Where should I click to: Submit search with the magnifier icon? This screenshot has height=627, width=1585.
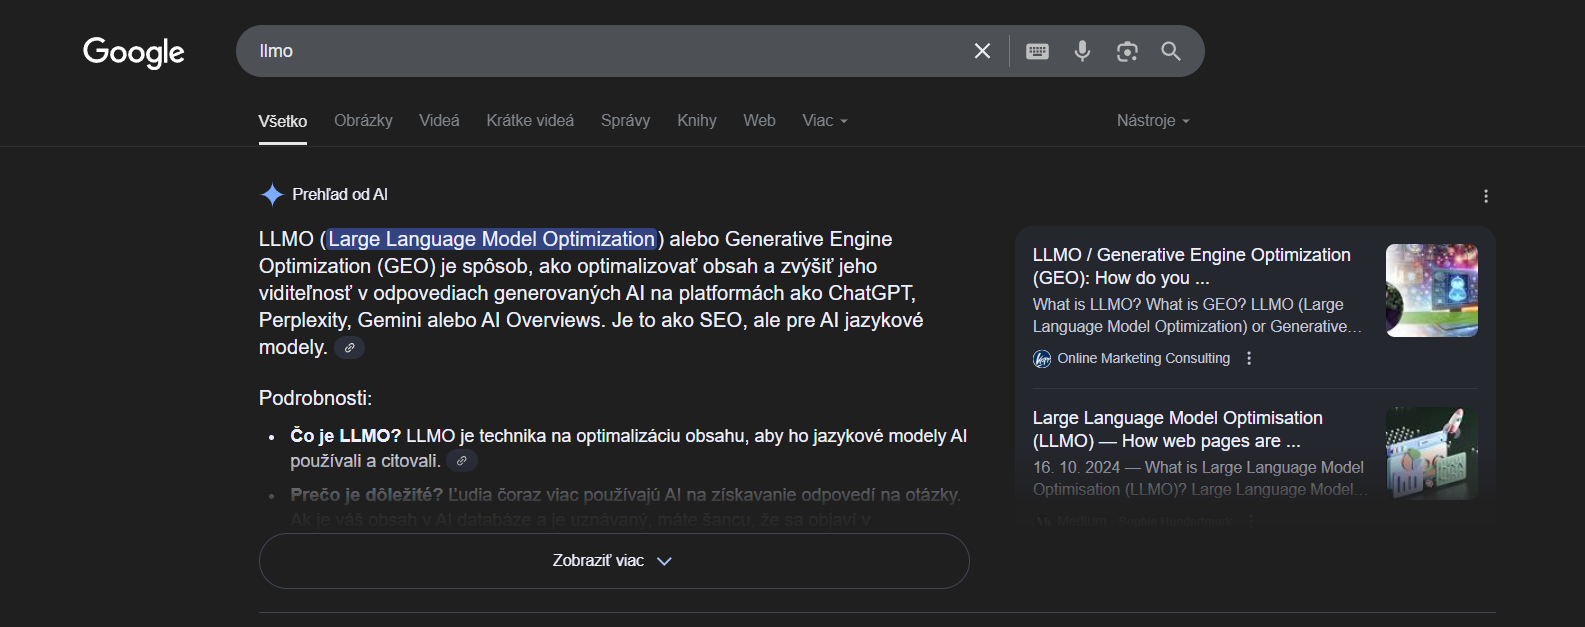[x=1171, y=51]
